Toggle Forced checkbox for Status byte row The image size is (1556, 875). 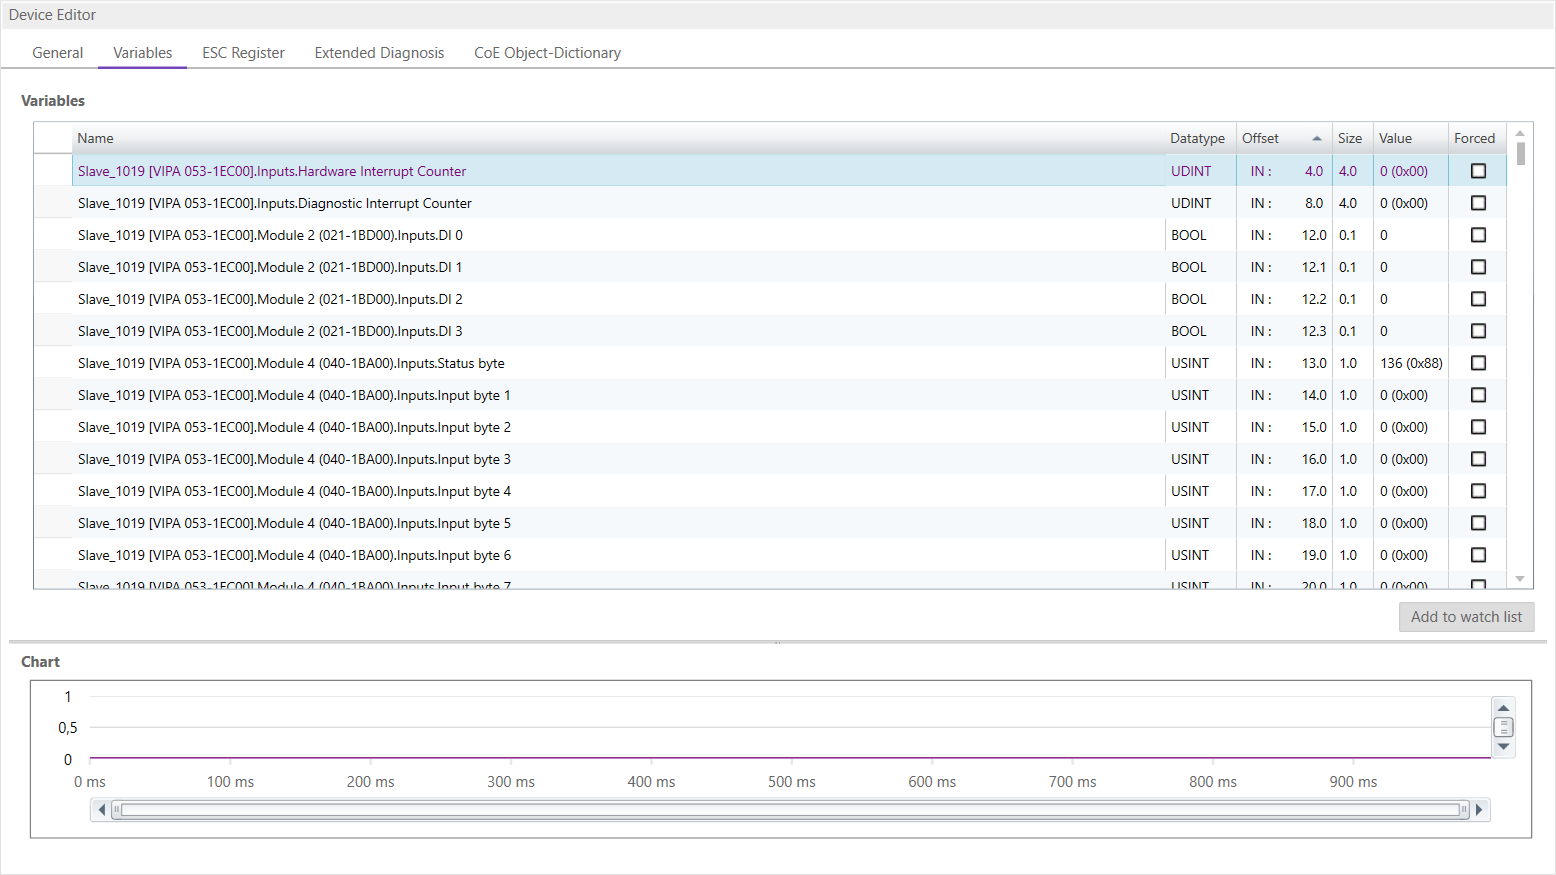pos(1478,363)
